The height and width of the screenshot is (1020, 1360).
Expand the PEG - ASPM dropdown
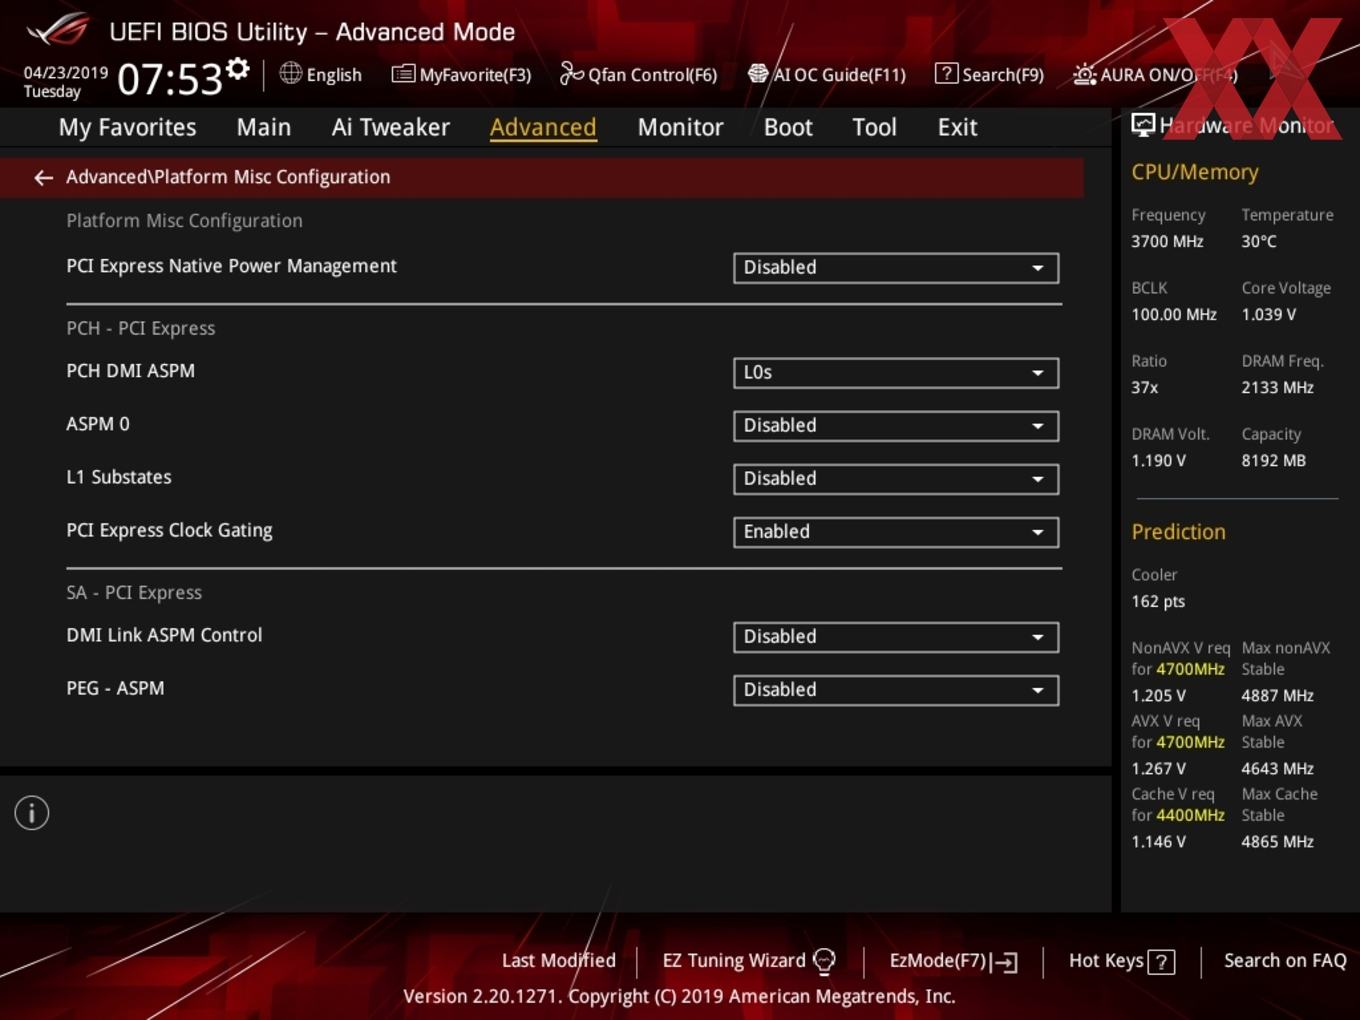coord(896,690)
